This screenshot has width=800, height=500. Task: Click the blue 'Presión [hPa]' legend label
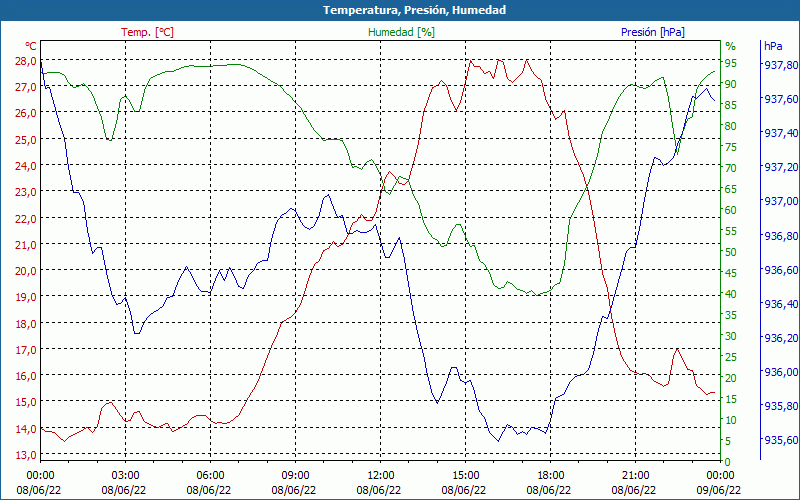[653, 32]
